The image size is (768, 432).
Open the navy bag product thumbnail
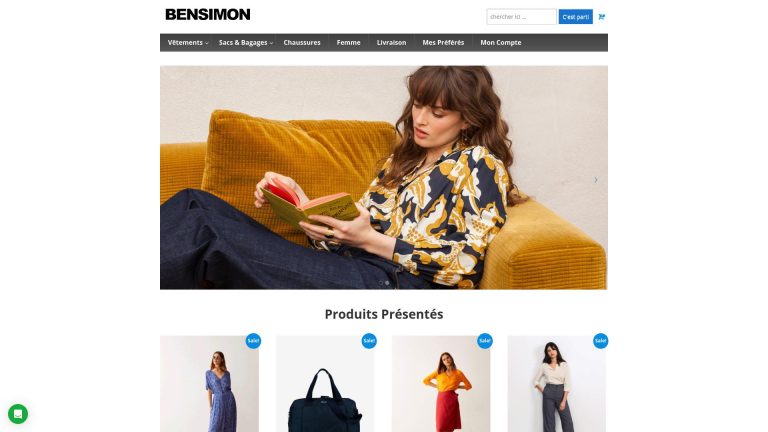click(x=325, y=384)
